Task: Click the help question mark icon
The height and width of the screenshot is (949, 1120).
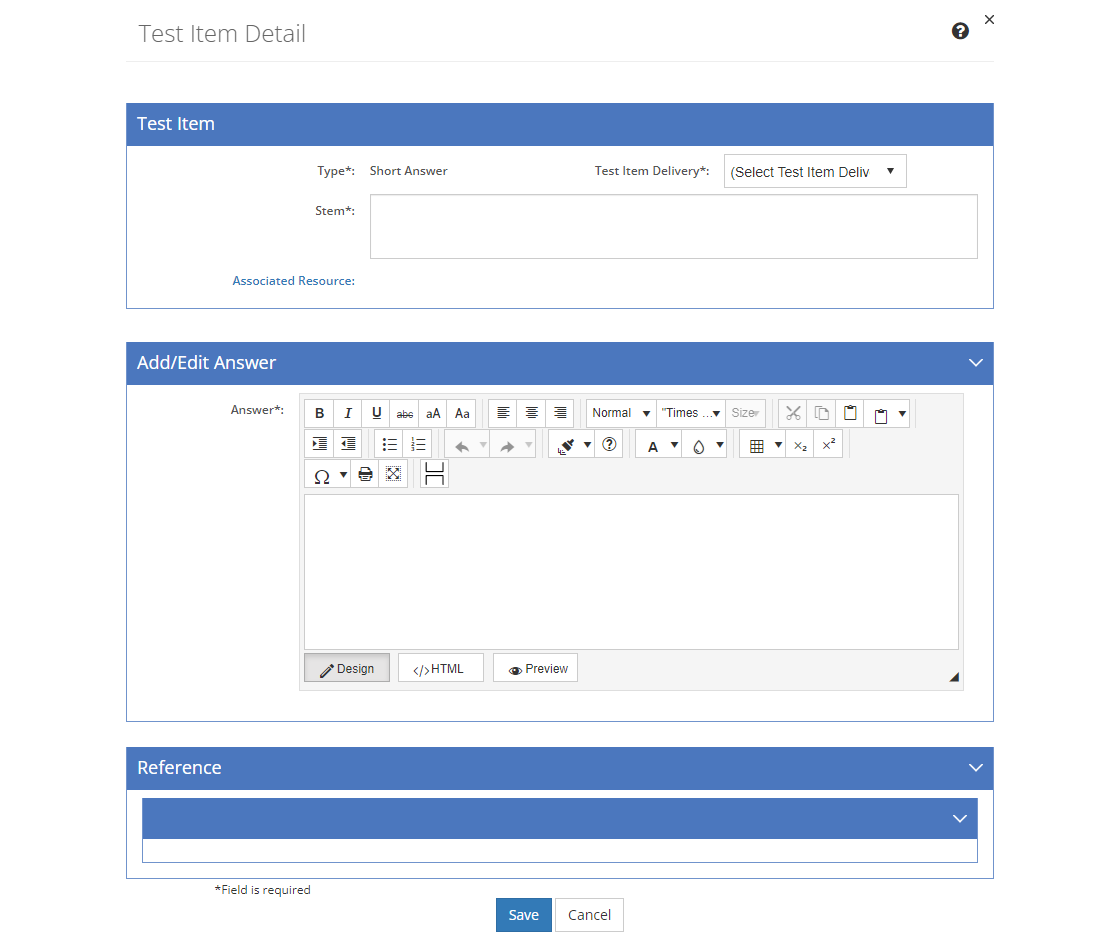Action: tap(960, 31)
